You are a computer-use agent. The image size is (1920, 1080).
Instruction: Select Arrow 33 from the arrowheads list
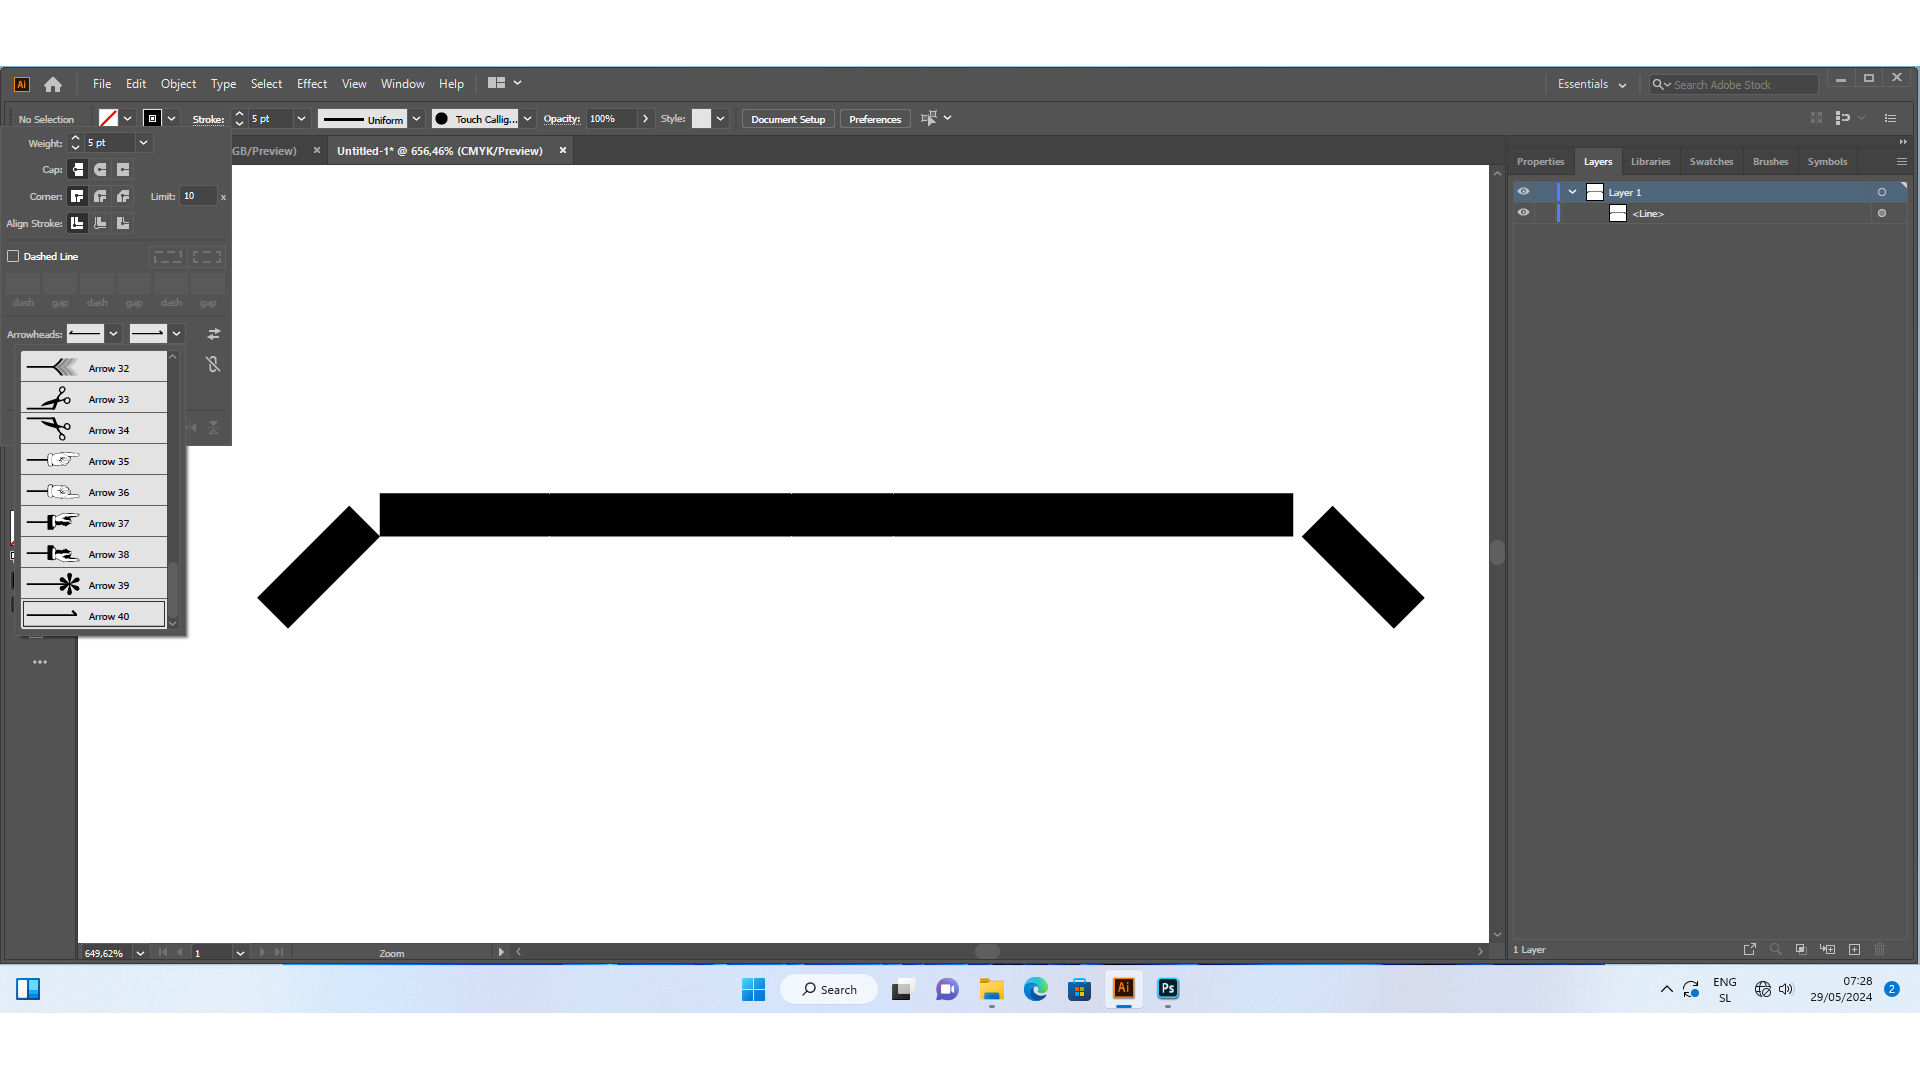coord(93,398)
